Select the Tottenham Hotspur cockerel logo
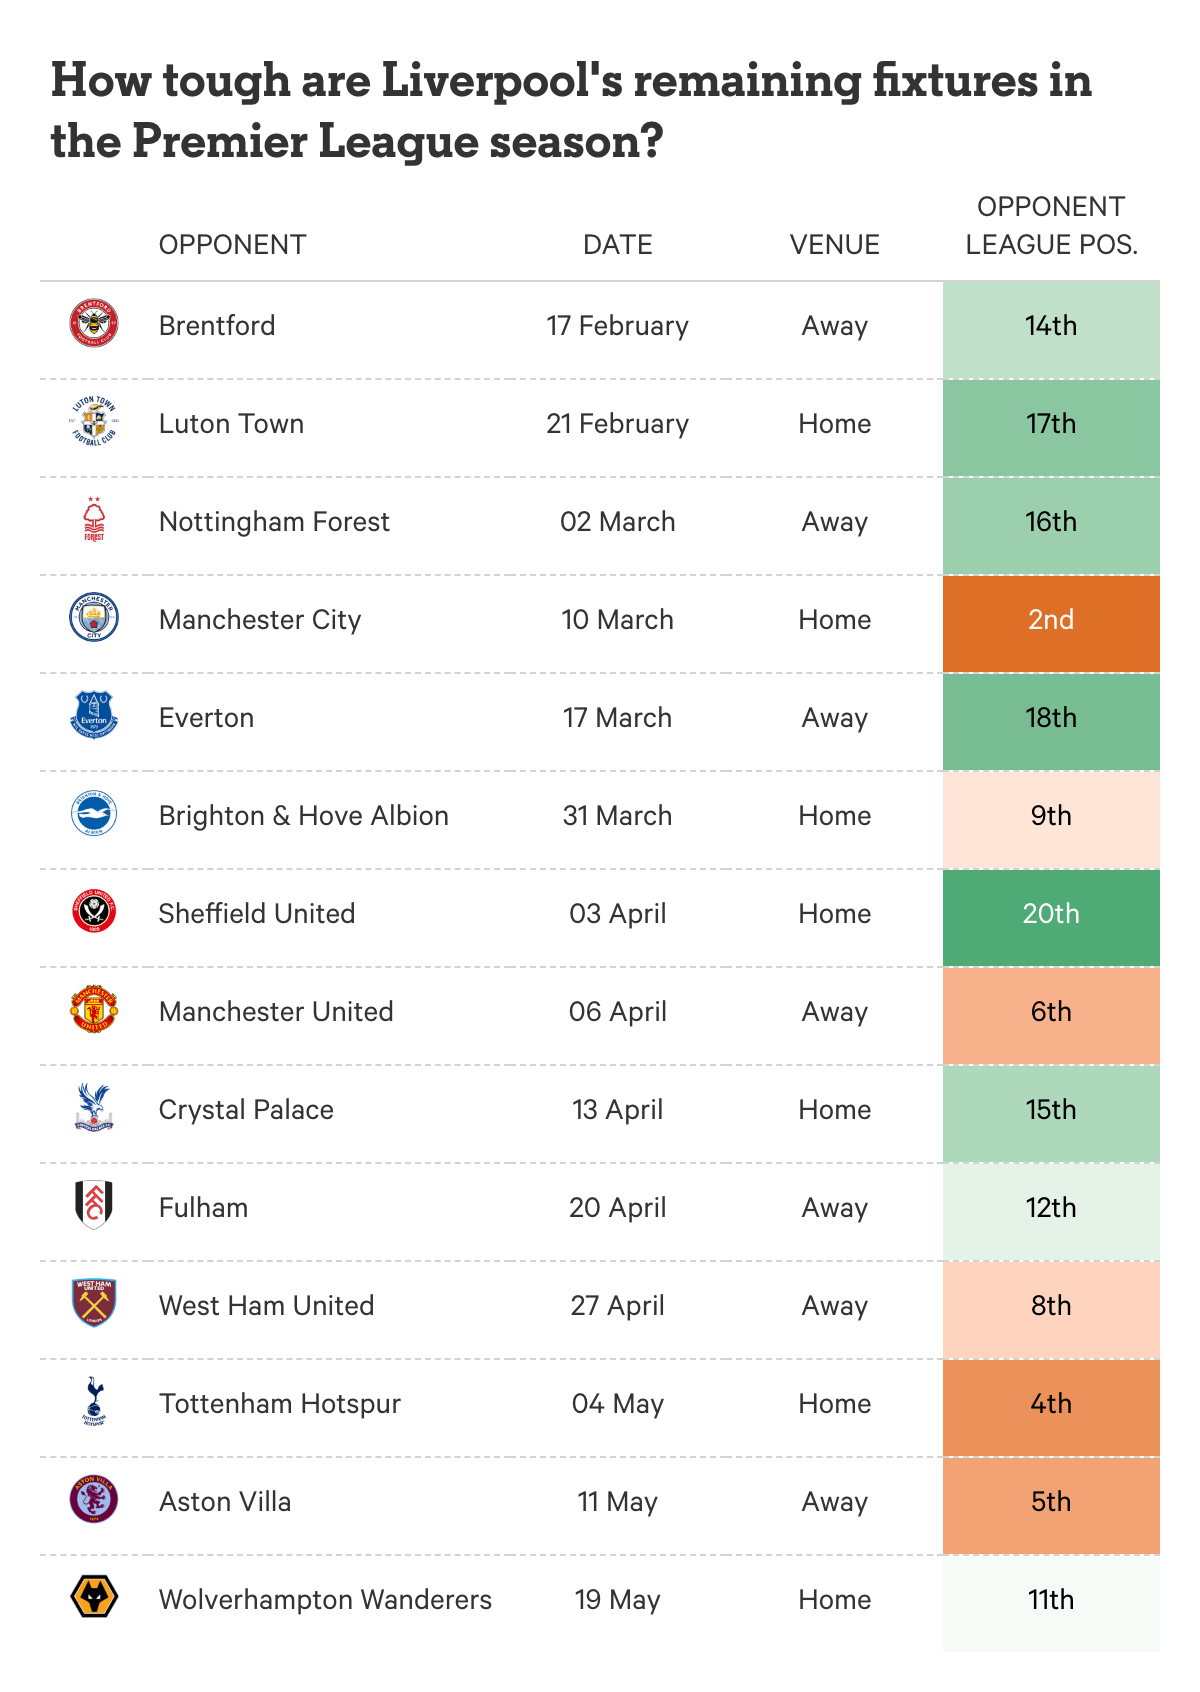 click(94, 1402)
